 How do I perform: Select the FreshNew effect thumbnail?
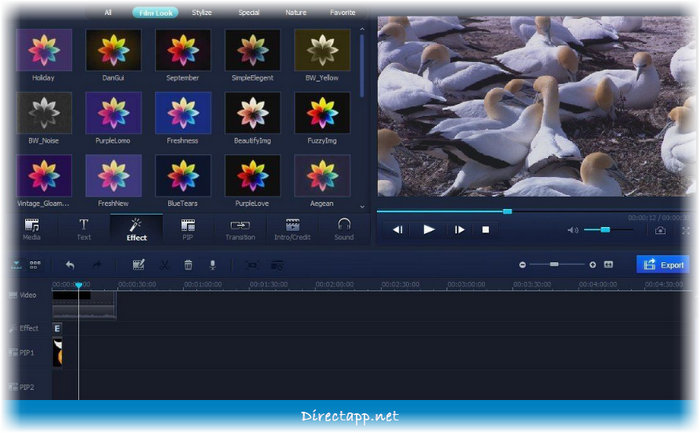point(113,176)
